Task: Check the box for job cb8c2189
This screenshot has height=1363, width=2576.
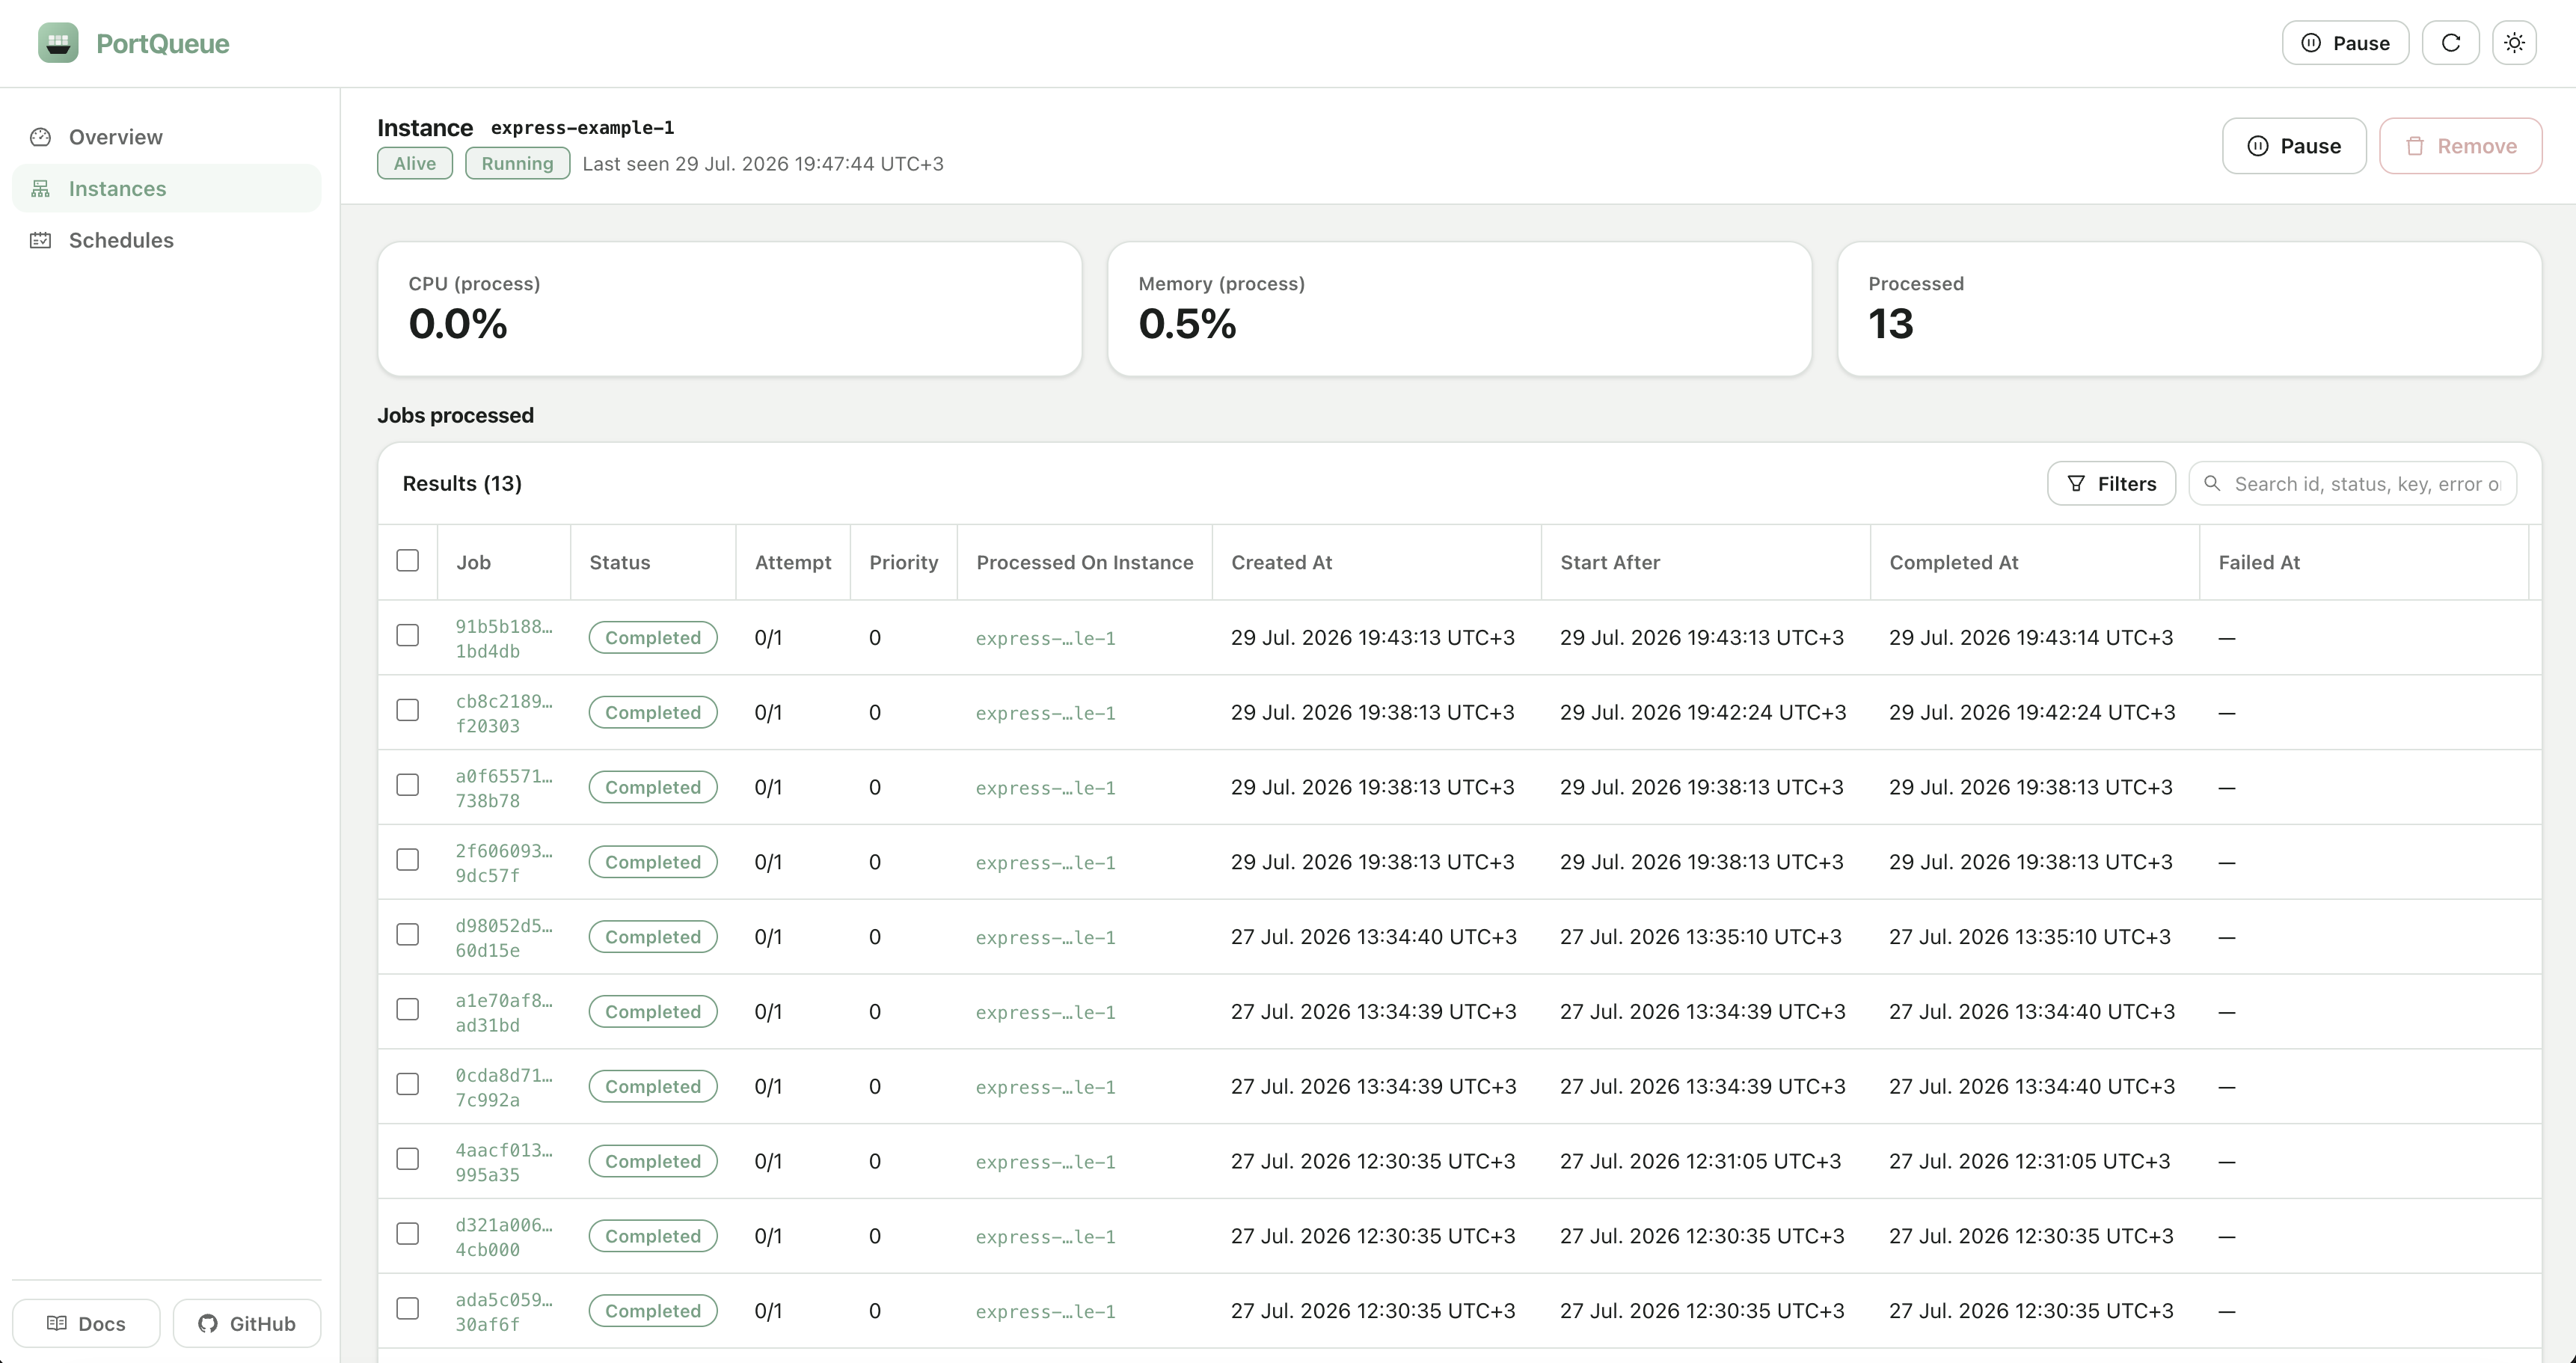Action: coord(407,711)
